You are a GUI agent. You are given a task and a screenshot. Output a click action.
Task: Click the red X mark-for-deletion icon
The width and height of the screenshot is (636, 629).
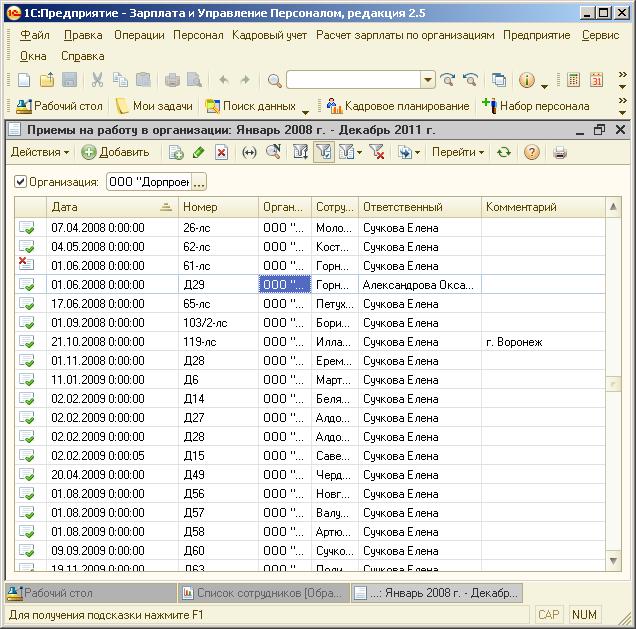click(x=221, y=152)
